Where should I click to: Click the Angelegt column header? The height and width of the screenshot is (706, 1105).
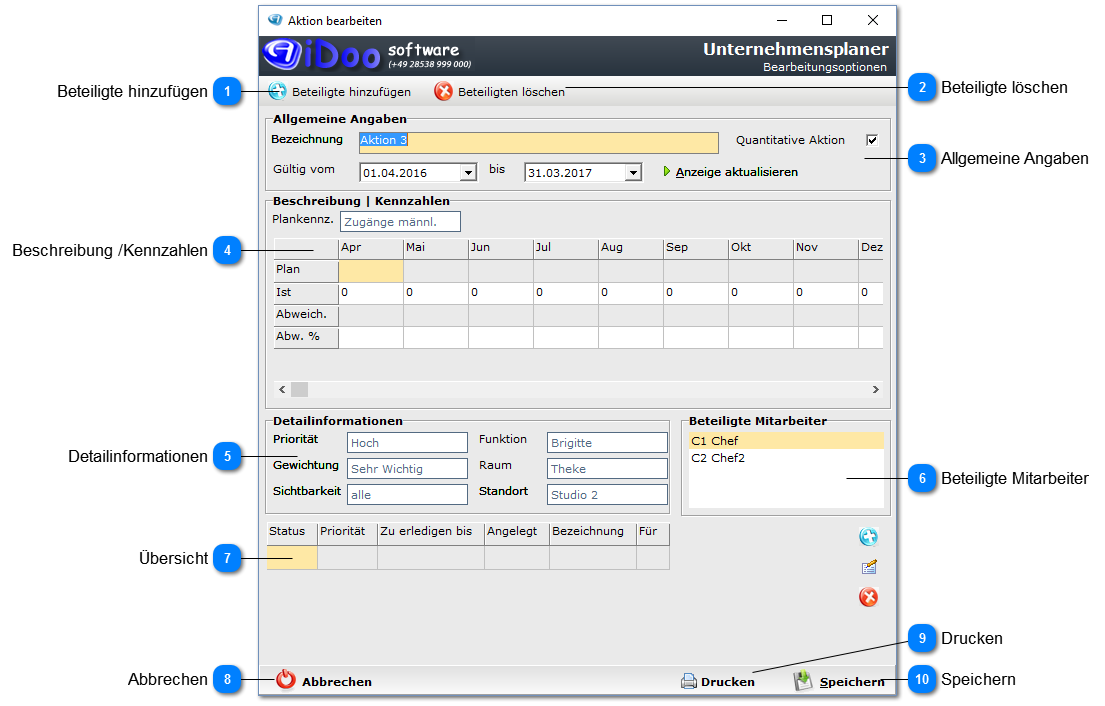point(517,532)
